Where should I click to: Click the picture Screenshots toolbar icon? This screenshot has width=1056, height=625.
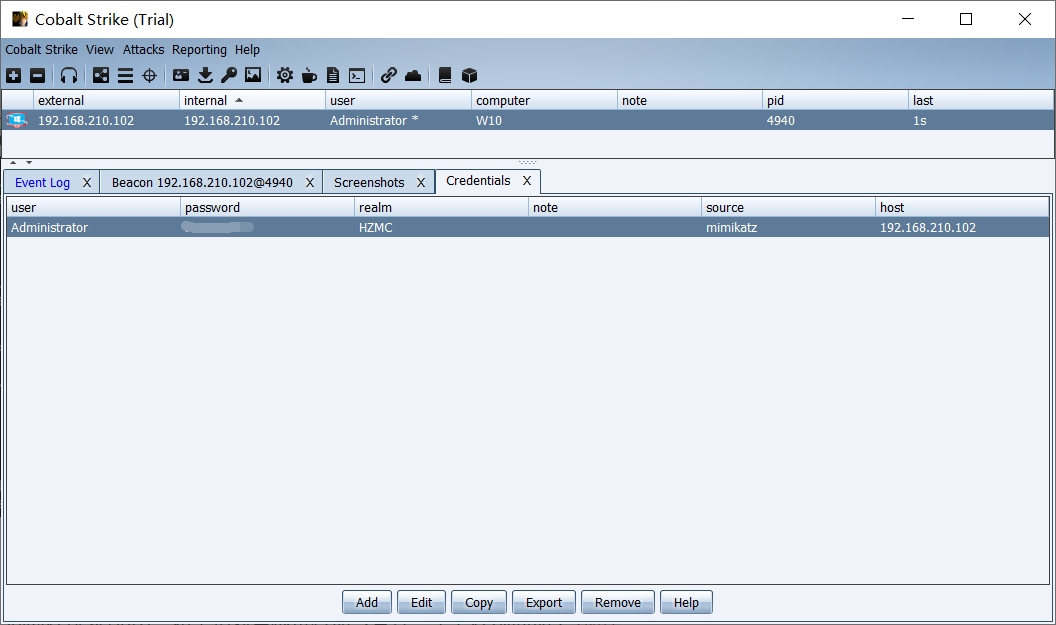[x=253, y=75]
